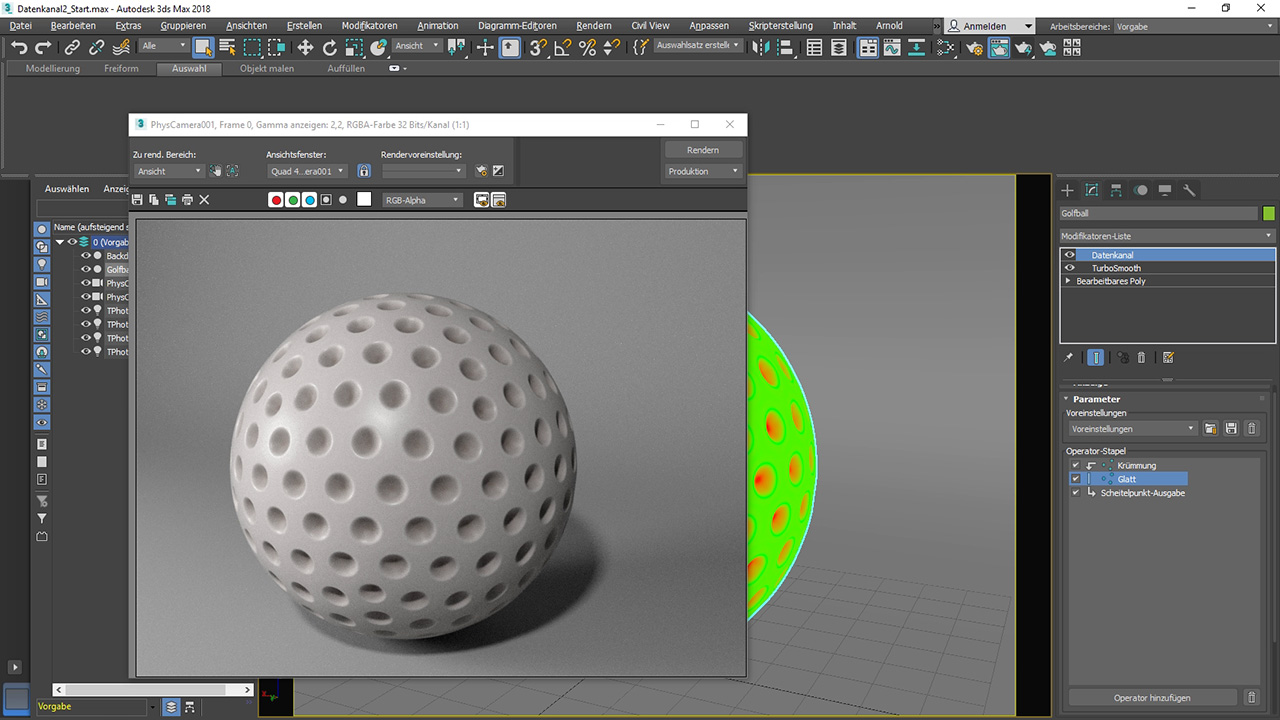Select the red channel in render window

pyautogui.click(x=276, y=200)
